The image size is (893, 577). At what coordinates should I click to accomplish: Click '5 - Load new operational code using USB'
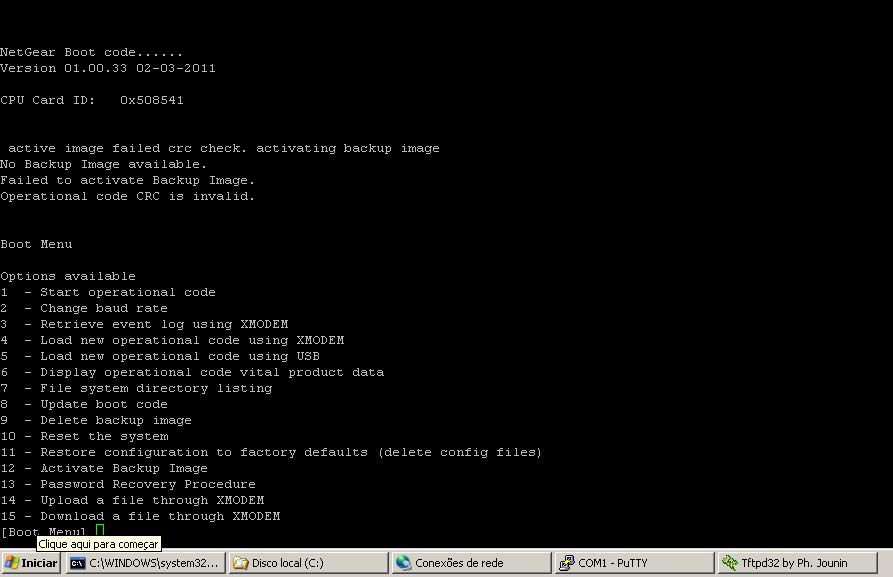pos(160,356)
